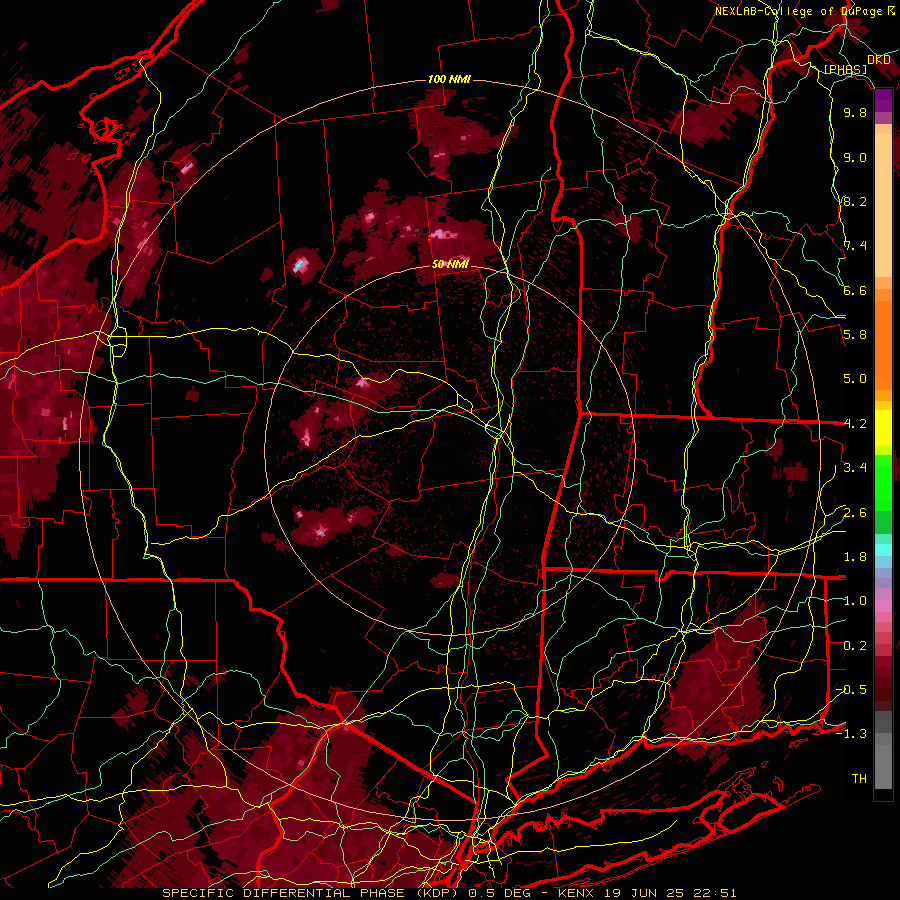
Task: Click the 0.2 value on color scale
Action: point(855,646)
